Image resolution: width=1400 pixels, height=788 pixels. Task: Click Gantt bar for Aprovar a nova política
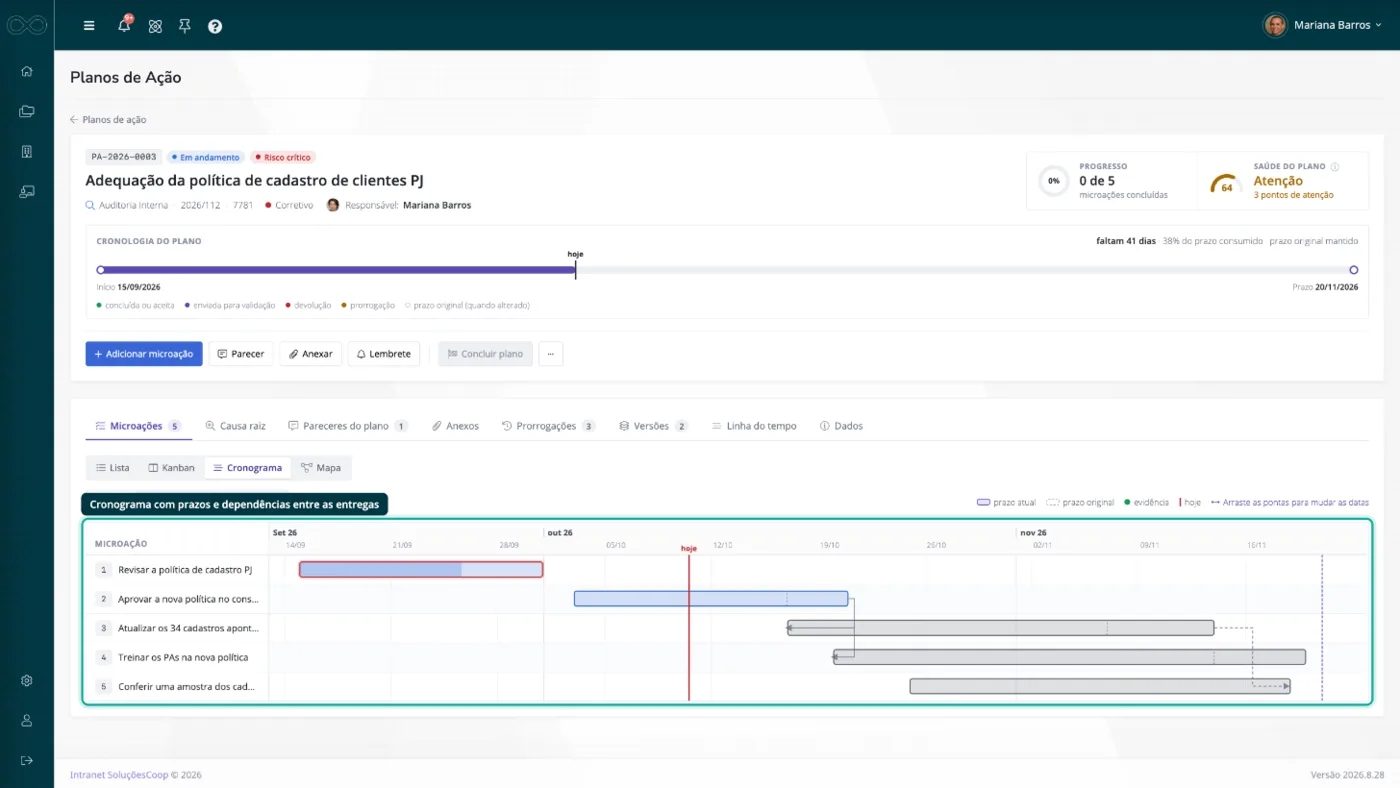tap(711, 599)
